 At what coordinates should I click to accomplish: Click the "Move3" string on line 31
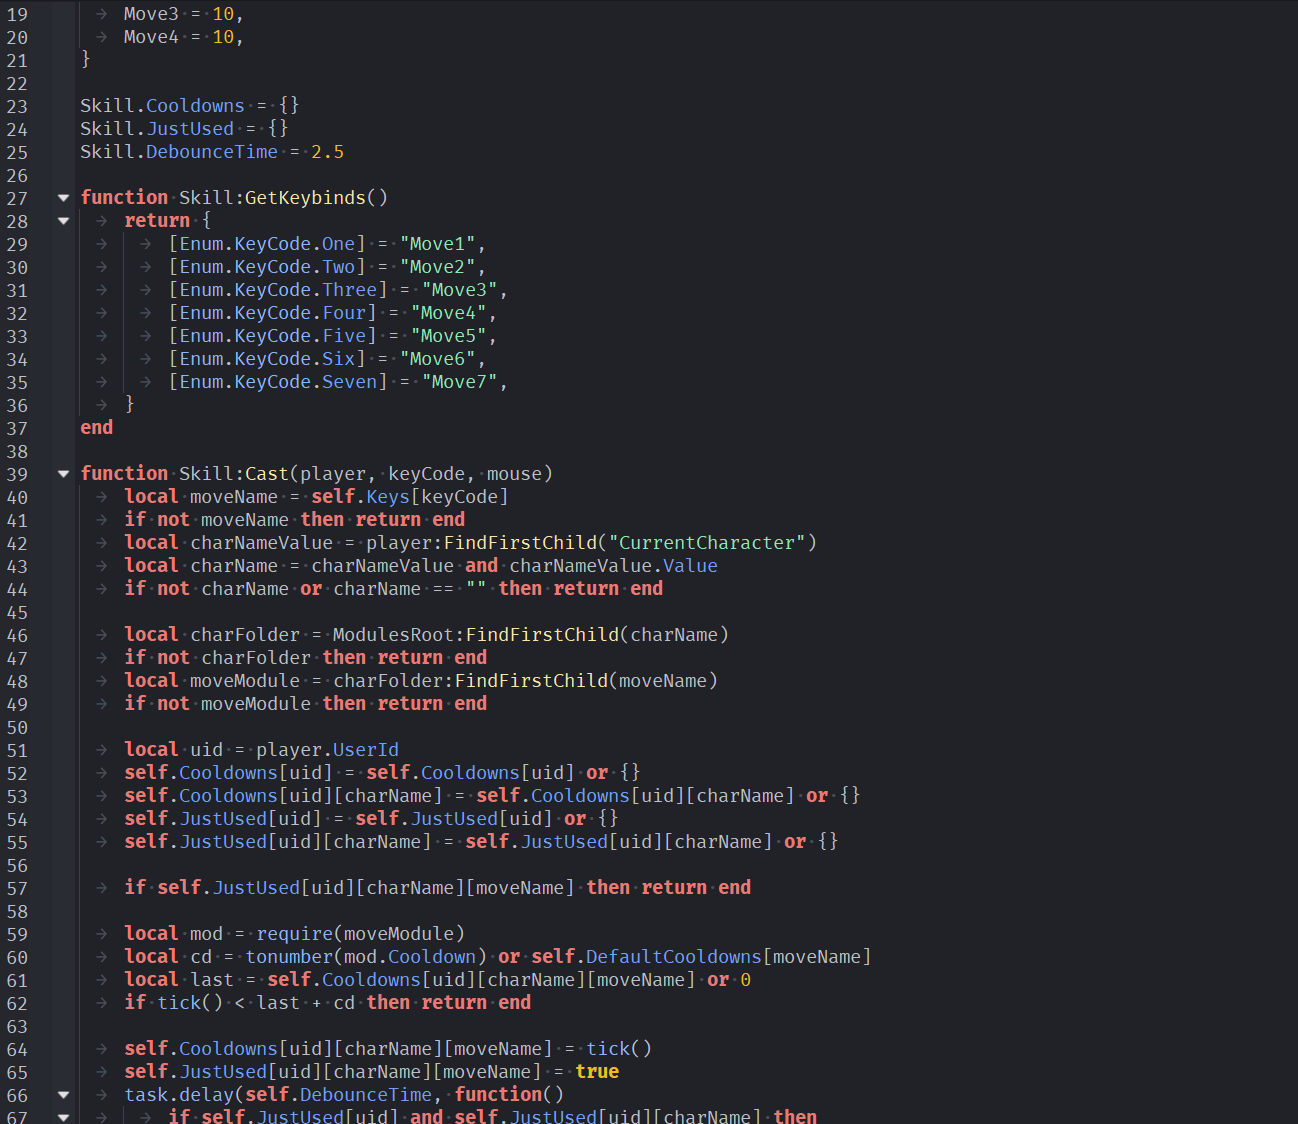click(459, 290)
